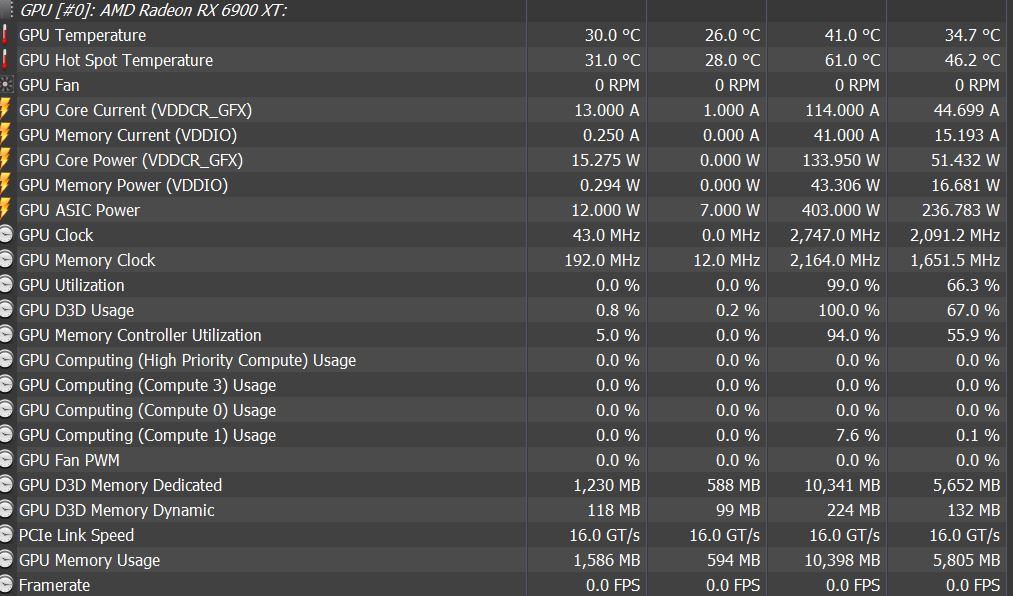Click the fan icon beside GPU Fan
The image size is (1013, 596).
point(6,85)
